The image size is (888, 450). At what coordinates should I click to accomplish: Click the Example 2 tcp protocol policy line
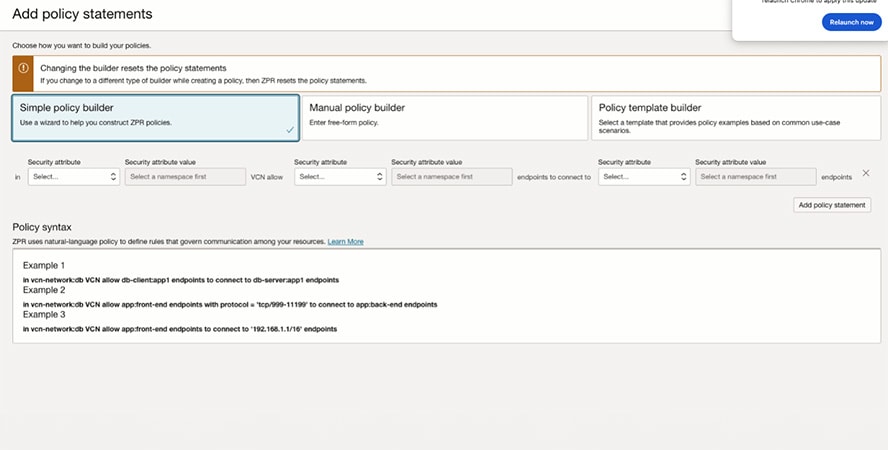230,304
